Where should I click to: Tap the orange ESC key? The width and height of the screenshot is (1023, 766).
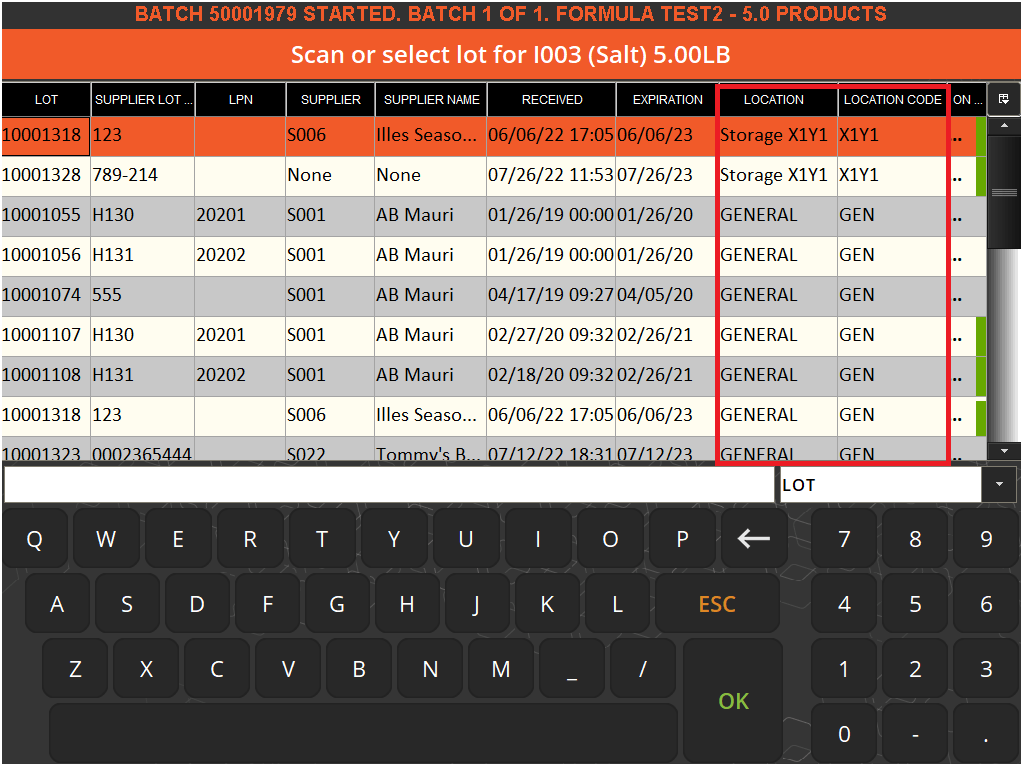(x=717, y=604)
